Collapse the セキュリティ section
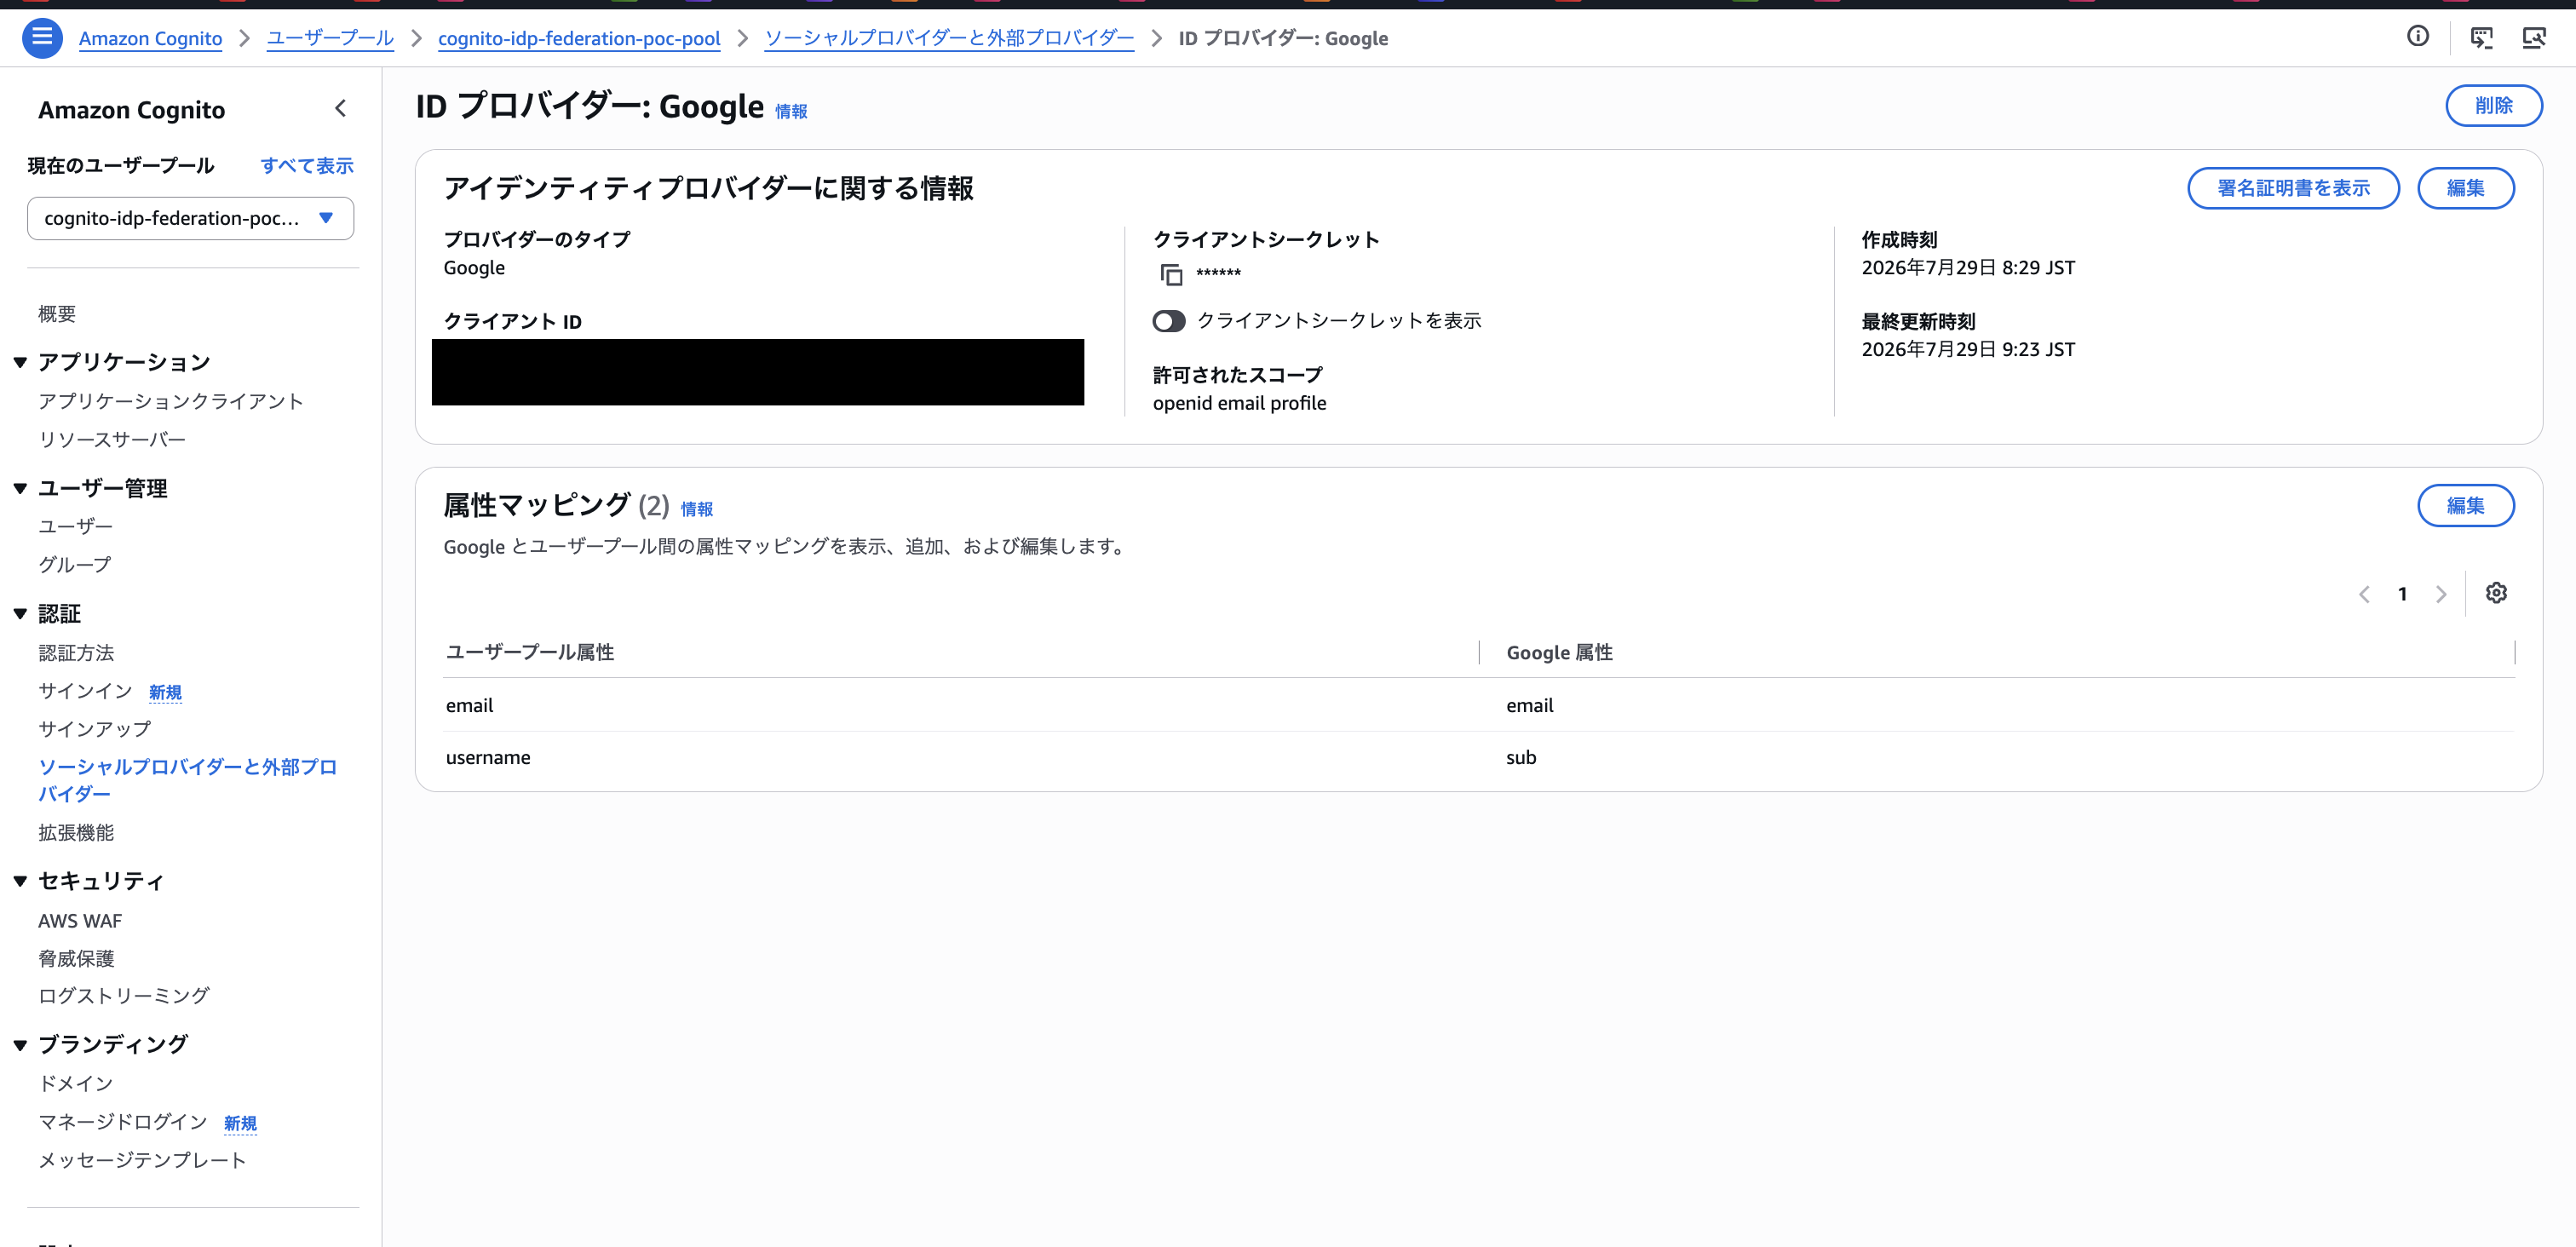The height and width of the screenshot is (1247, 2576). [20, 880]
